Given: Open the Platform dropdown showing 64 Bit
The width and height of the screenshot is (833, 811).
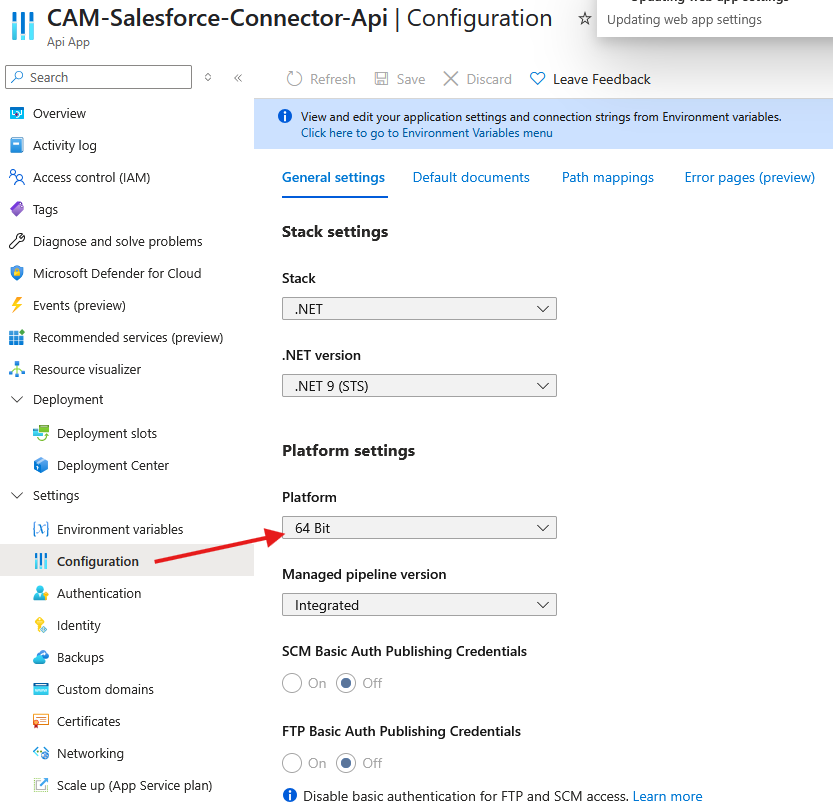Looking at the screenshot, I should coord(419,528).
